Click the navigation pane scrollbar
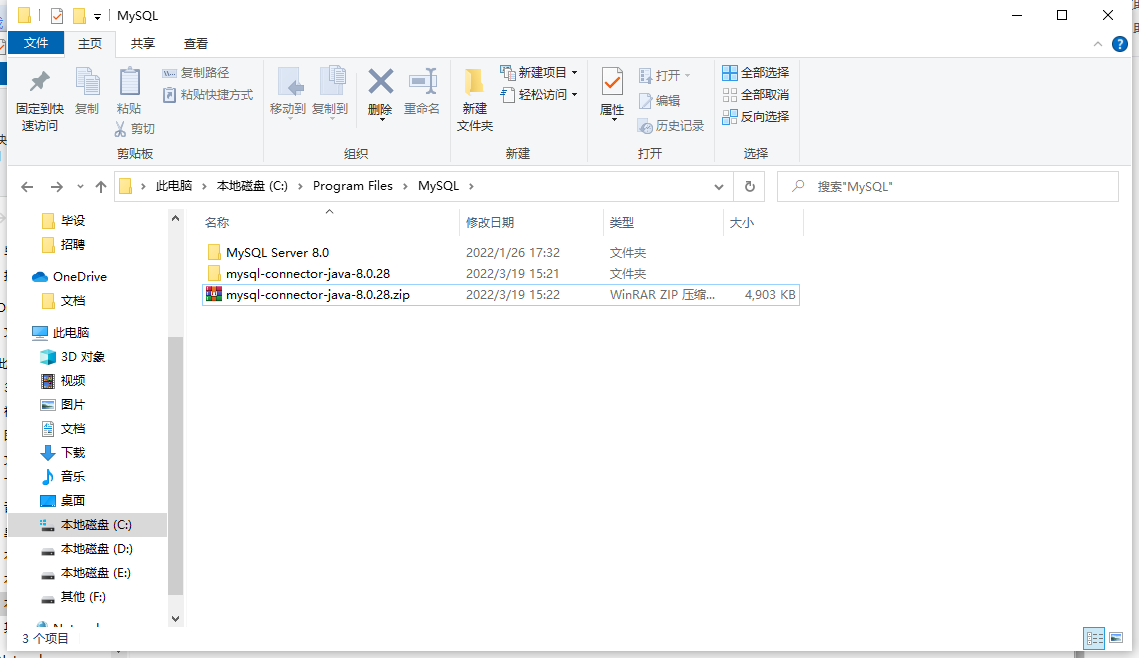1139x658 pixels. (175, 465)
